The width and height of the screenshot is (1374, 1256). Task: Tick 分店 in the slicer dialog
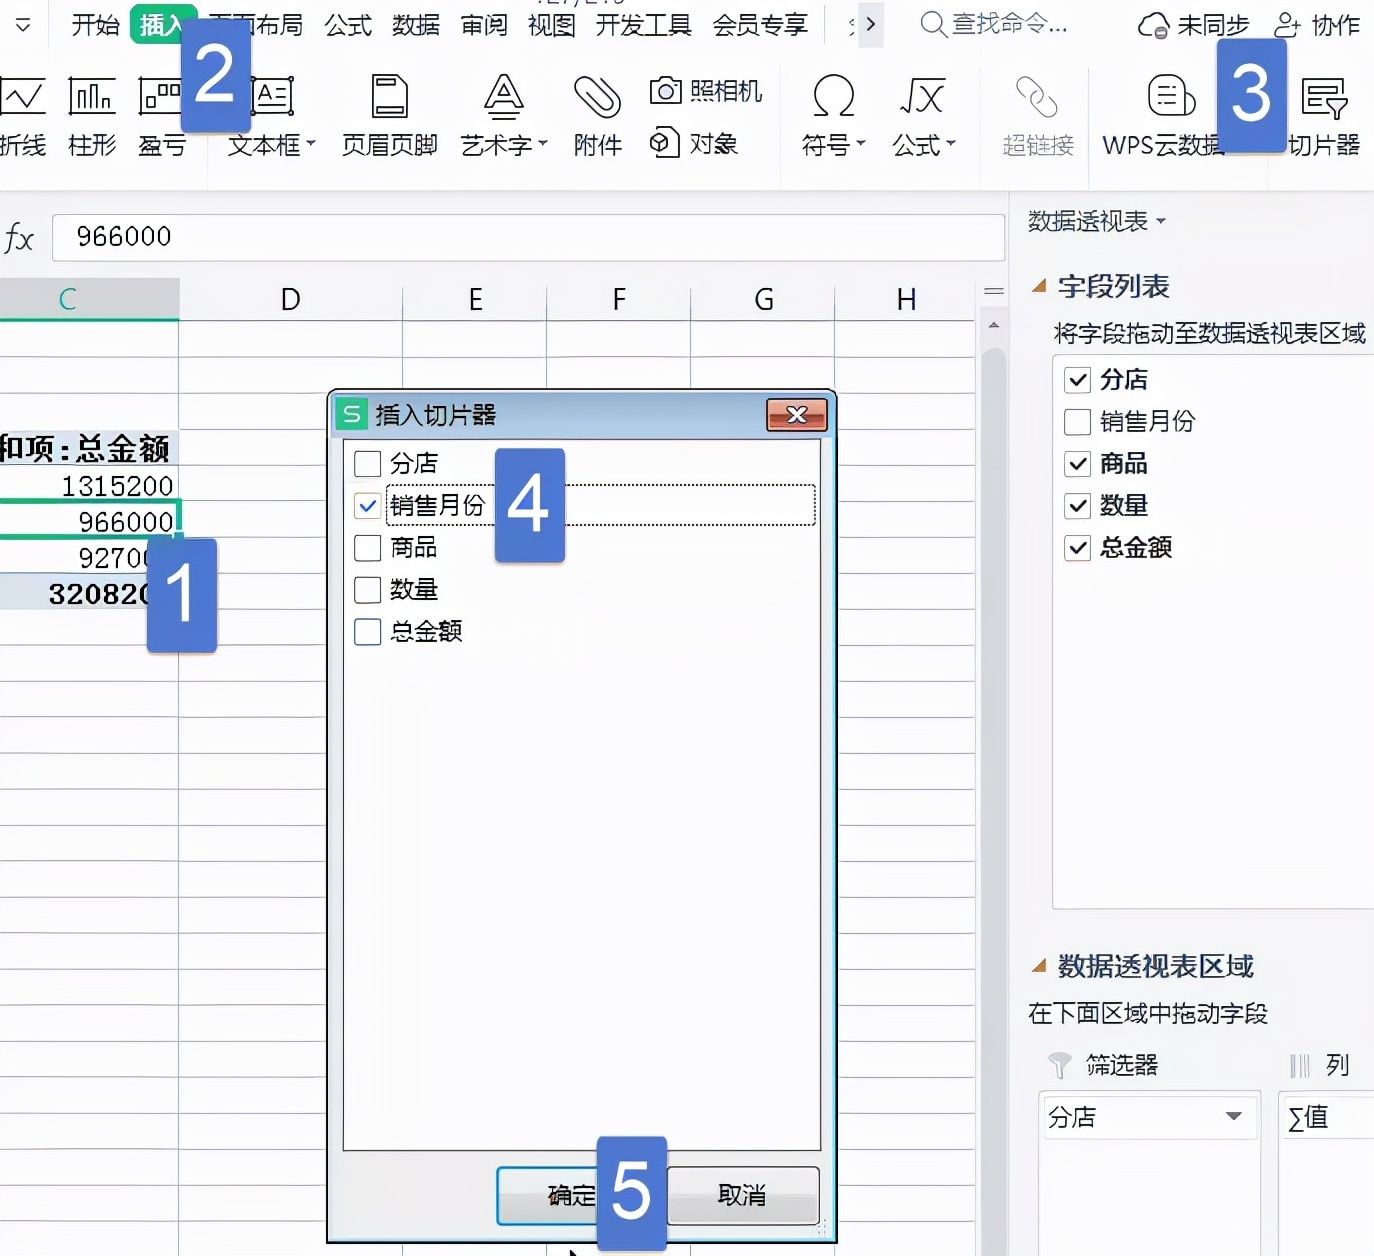tap(368, 463)
